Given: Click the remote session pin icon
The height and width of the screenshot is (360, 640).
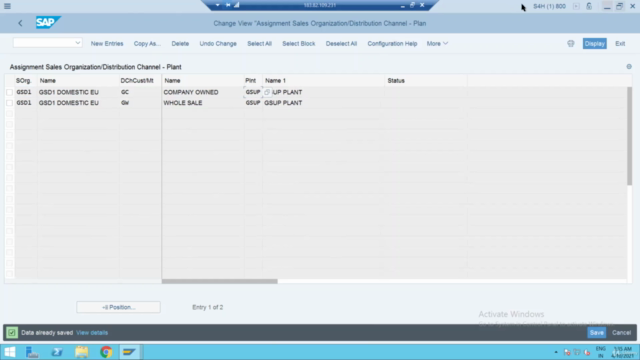Looking at the screenshot, I should point(228,5).
